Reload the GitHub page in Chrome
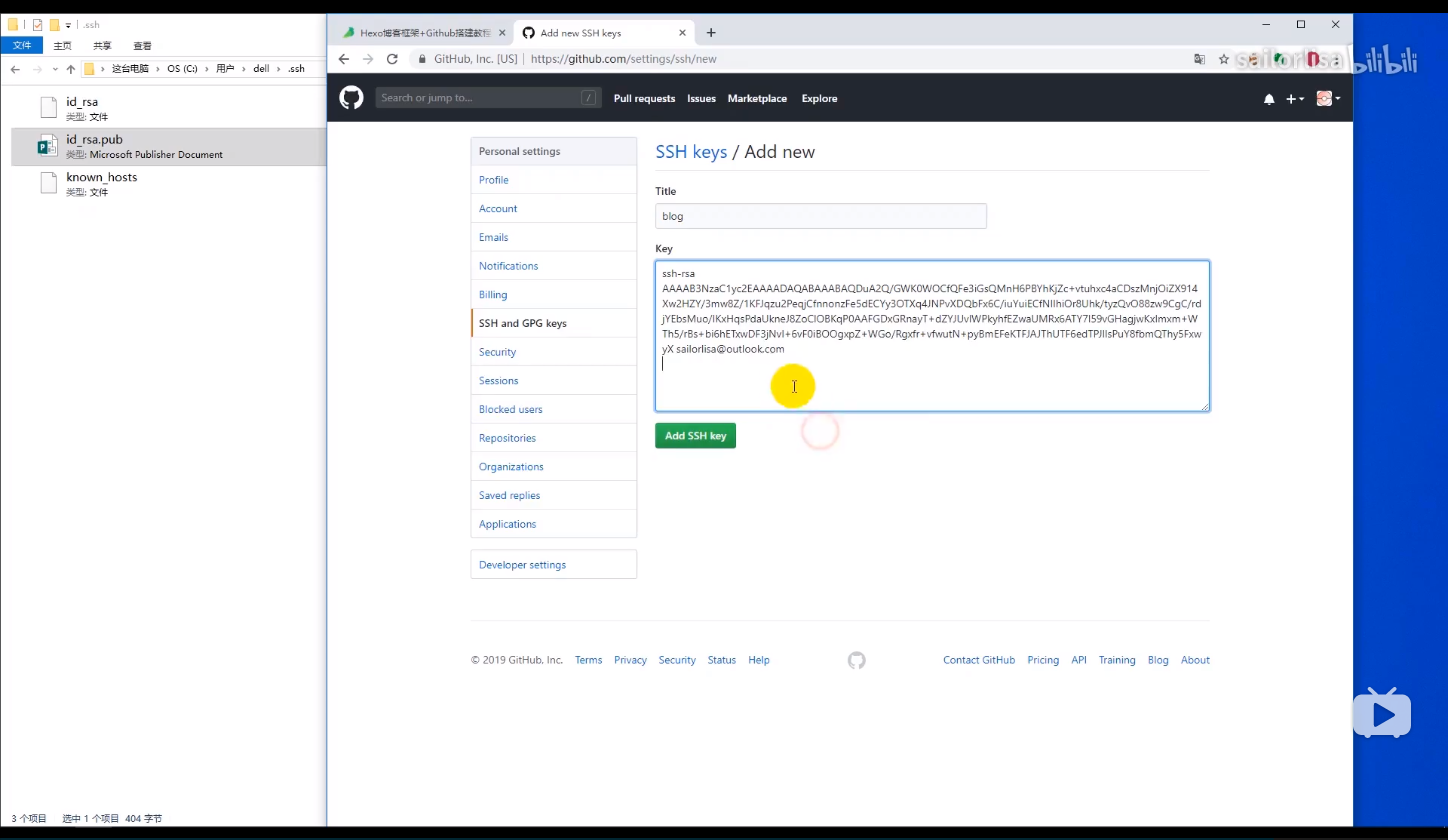Screen dimensions: 1448x840 [x=392, y=59]
